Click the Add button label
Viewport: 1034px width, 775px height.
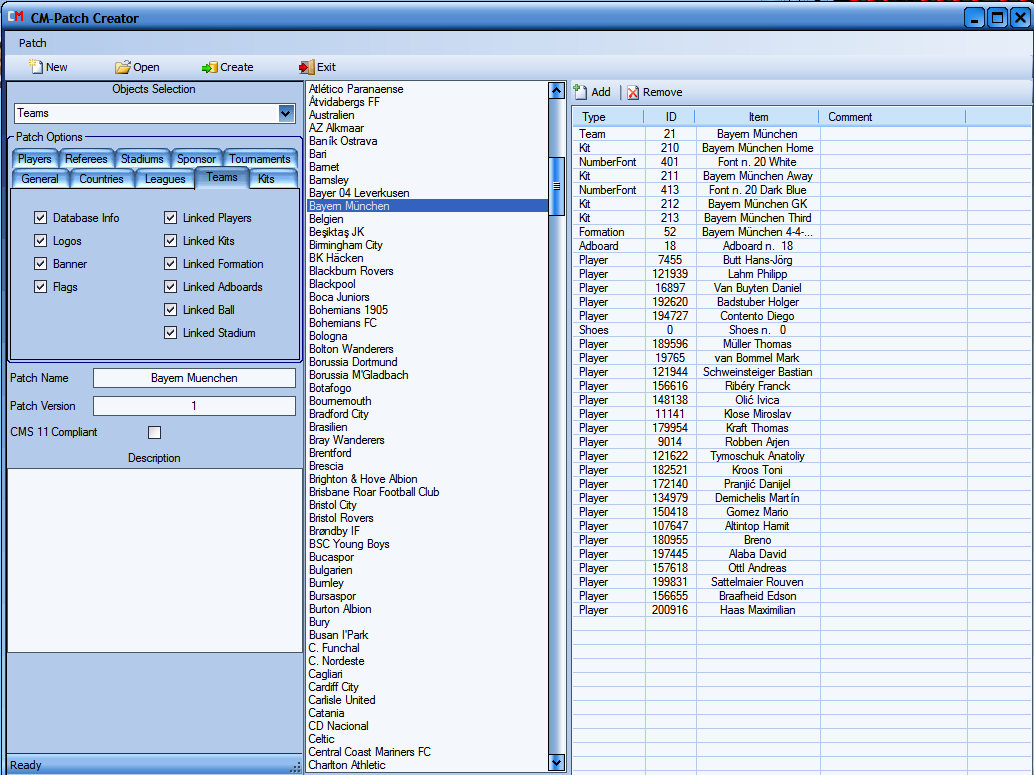point(601,92)
